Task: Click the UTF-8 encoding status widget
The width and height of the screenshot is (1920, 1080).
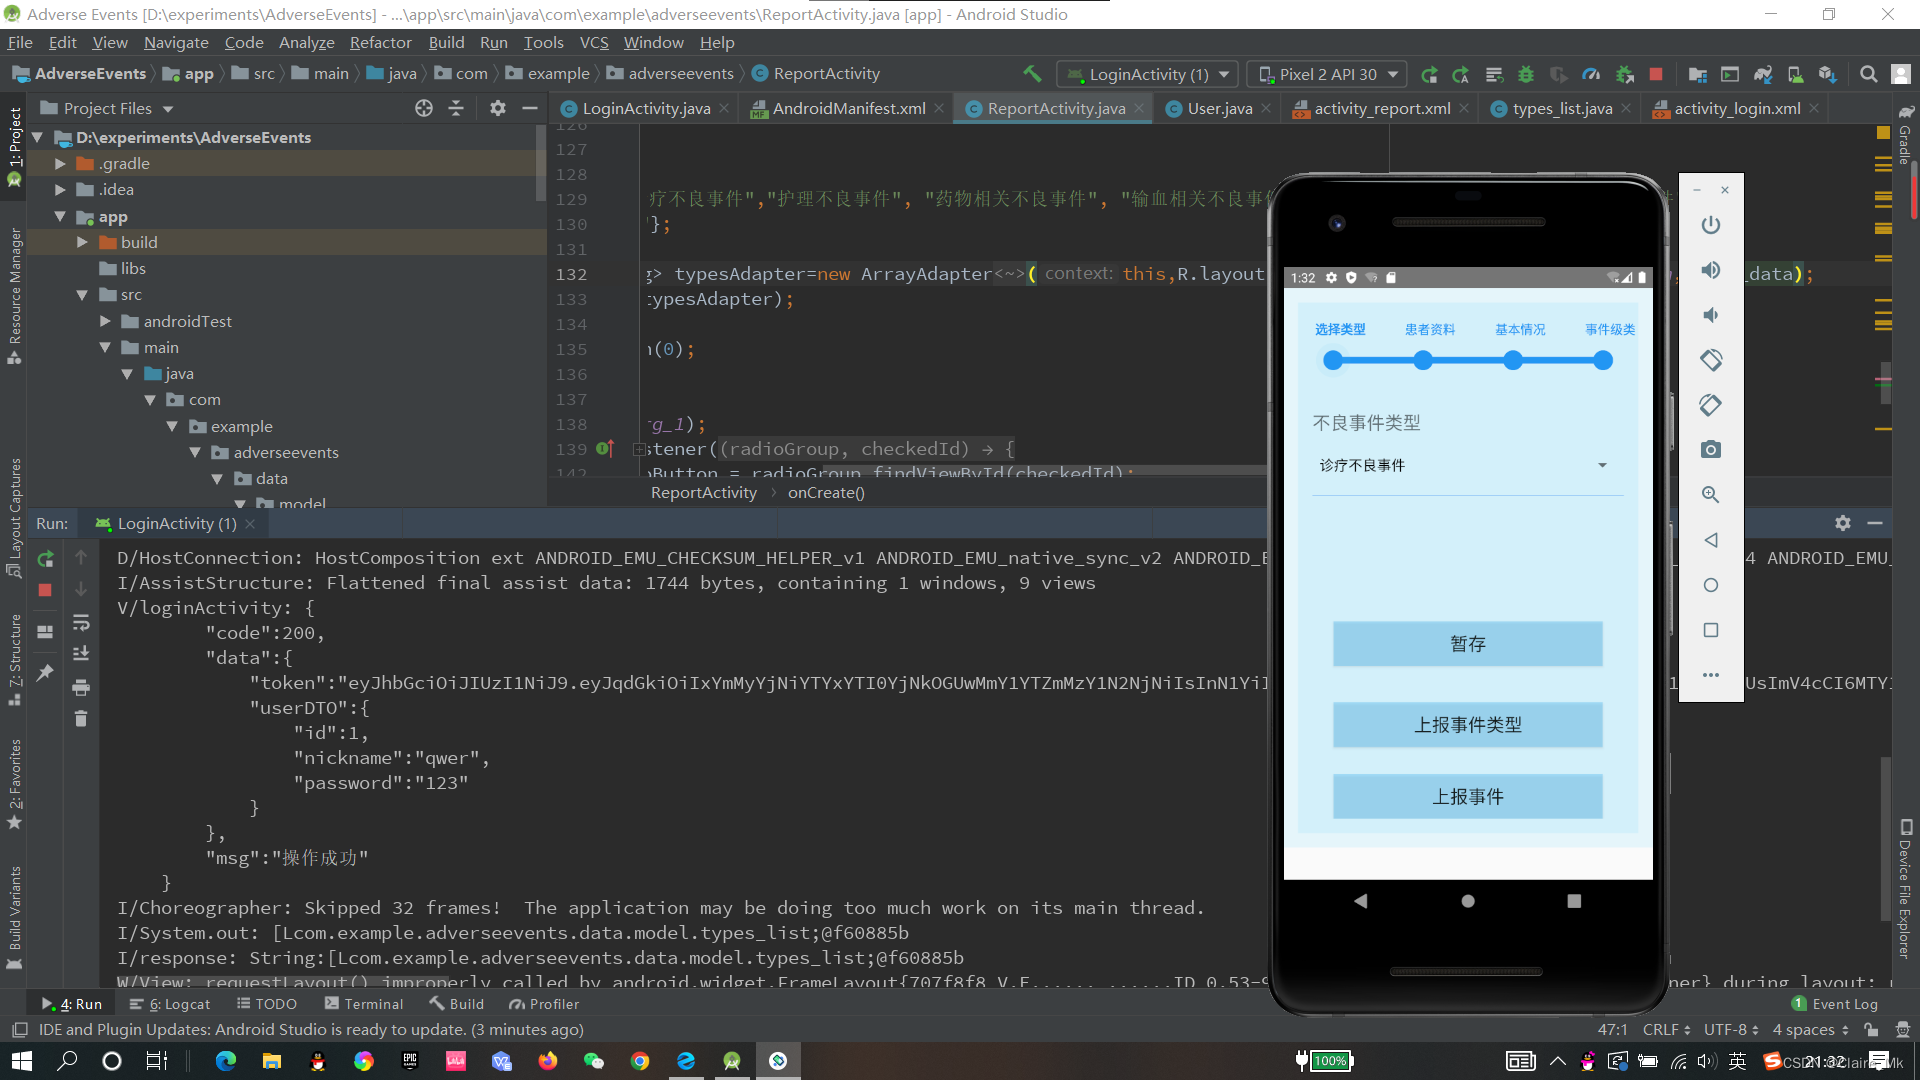Action: 1730,1030
